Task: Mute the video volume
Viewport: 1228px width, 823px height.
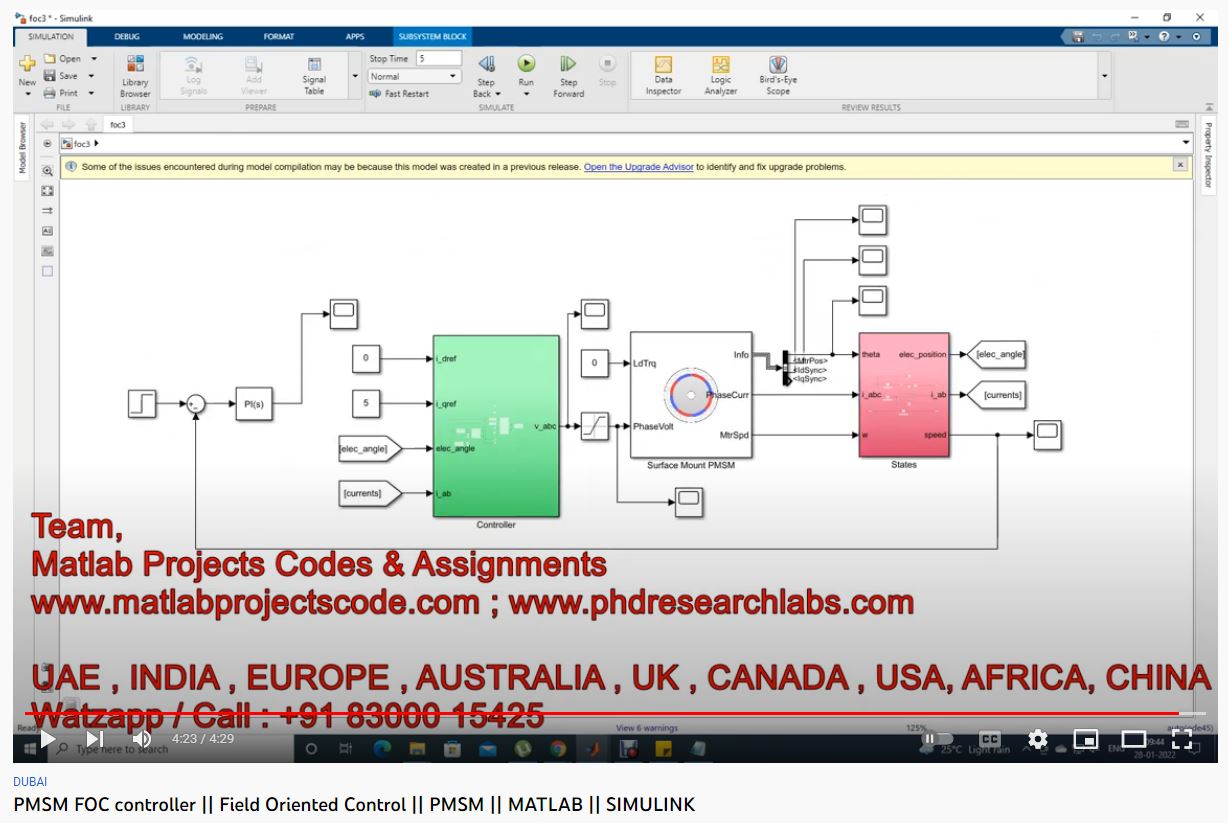Action: [x=142, y=739]
